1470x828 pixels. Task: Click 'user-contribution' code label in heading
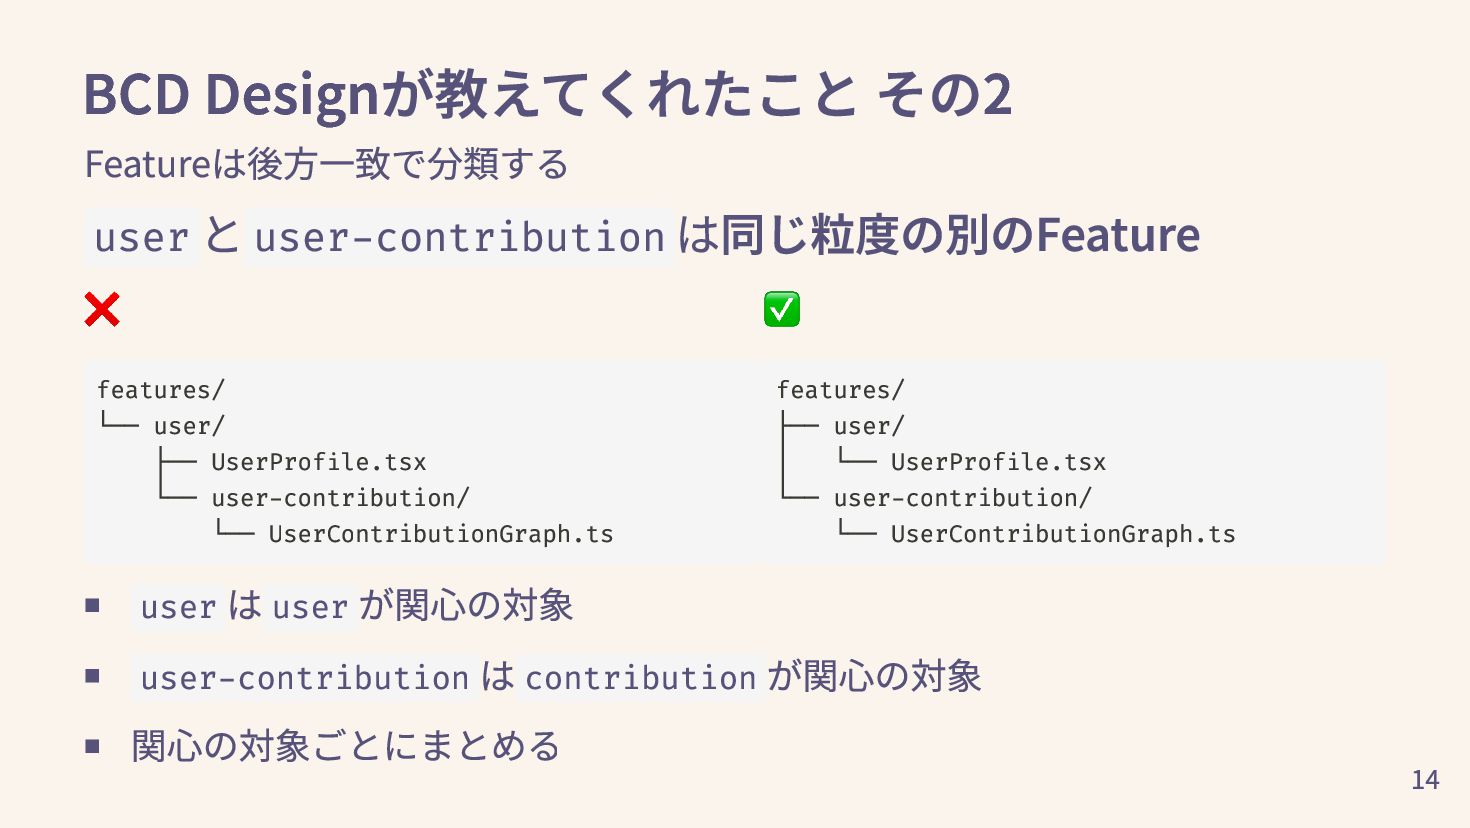(x=459, y=237)
